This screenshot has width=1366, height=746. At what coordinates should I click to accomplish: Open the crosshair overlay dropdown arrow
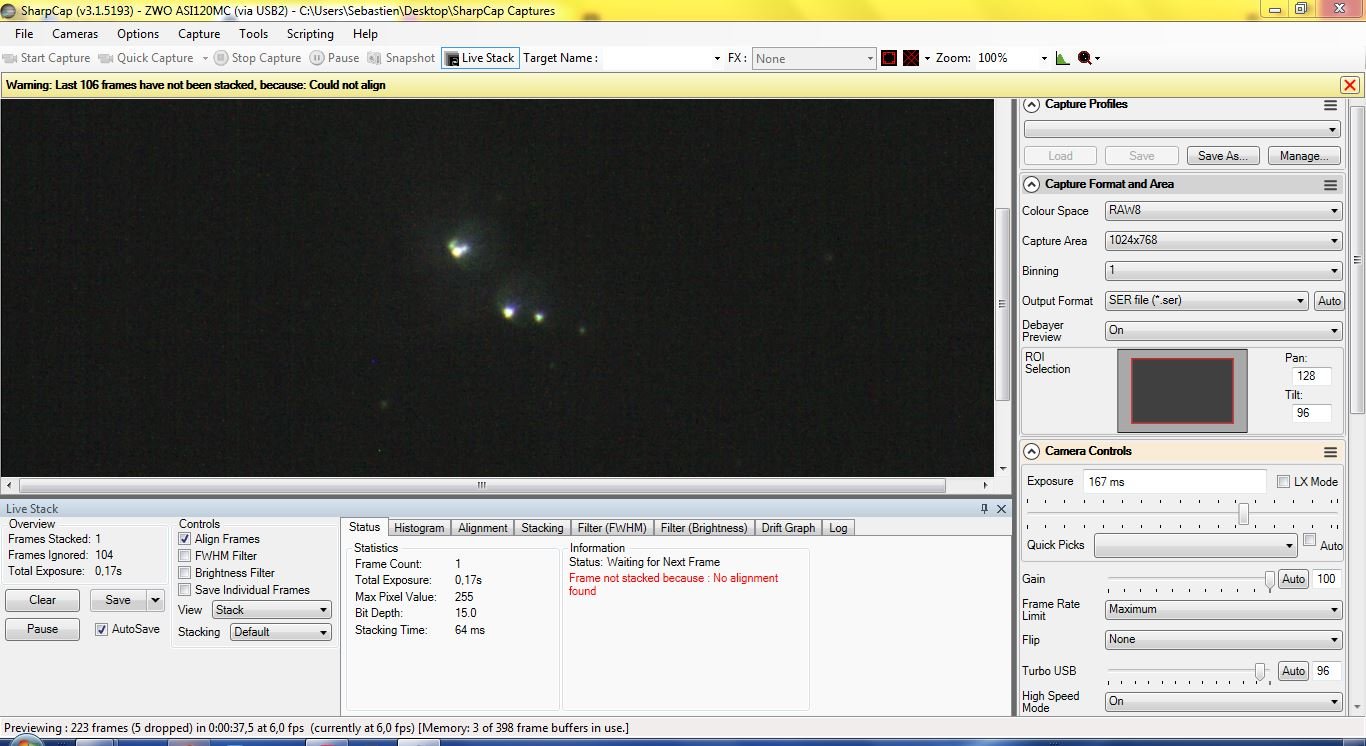click(x=927, y=58)
